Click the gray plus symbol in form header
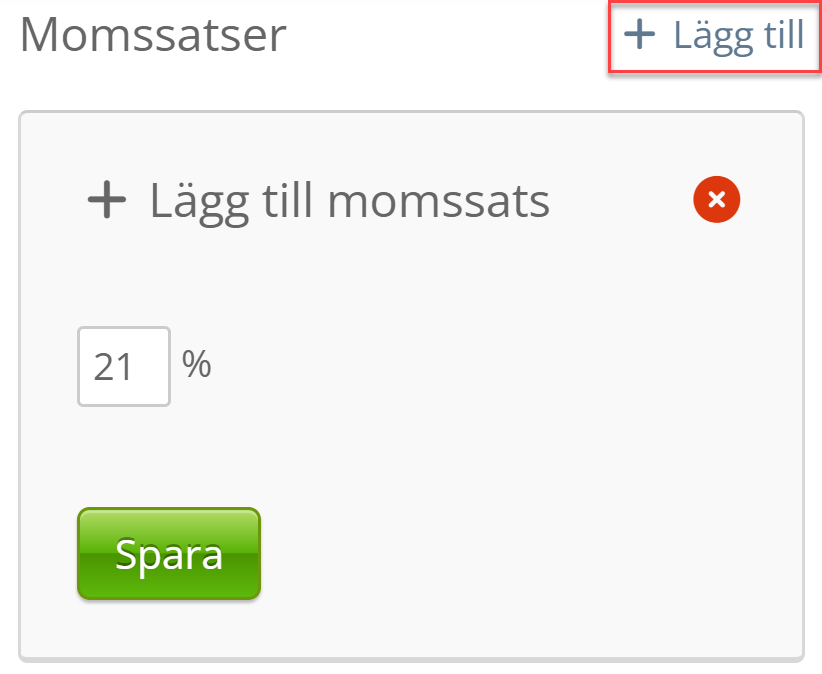Viewport: 822px width, 674px height. [107, 200]
